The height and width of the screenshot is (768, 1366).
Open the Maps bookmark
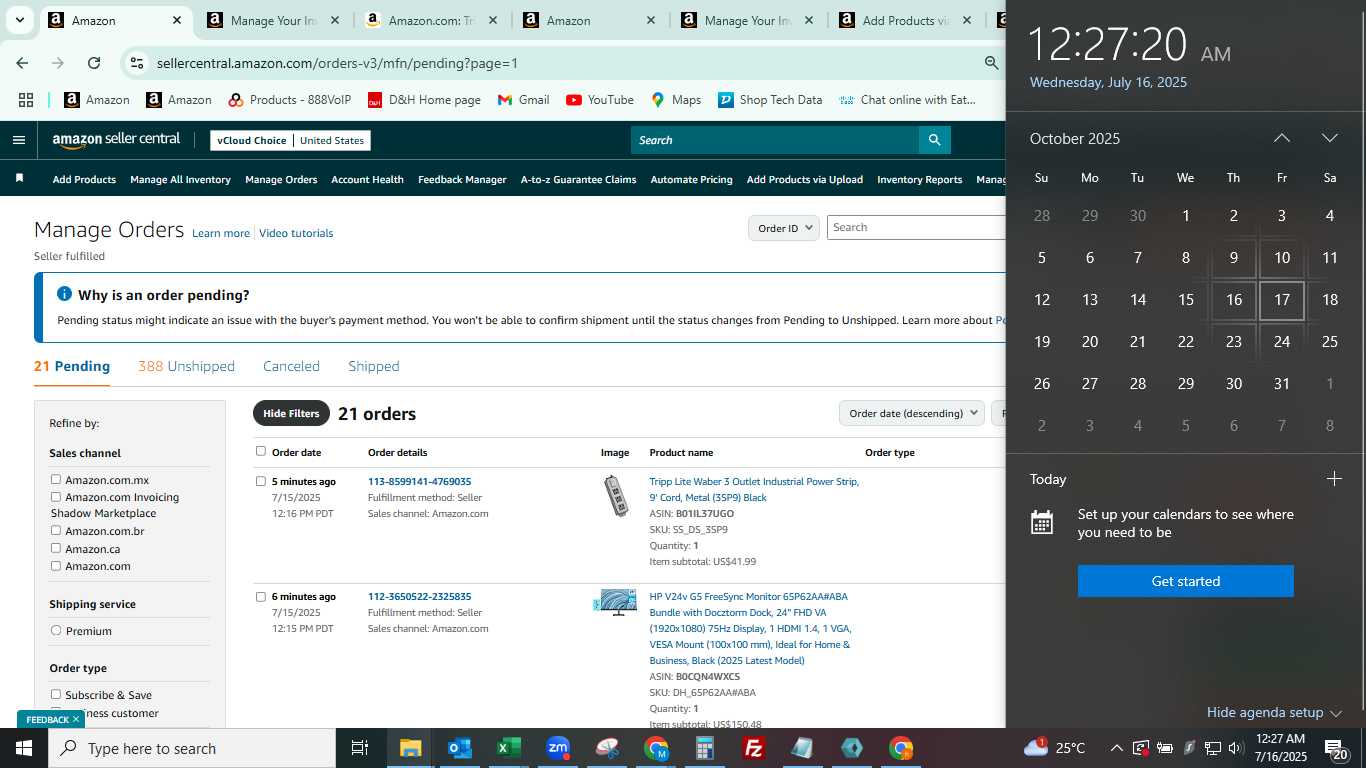[676, 100]
